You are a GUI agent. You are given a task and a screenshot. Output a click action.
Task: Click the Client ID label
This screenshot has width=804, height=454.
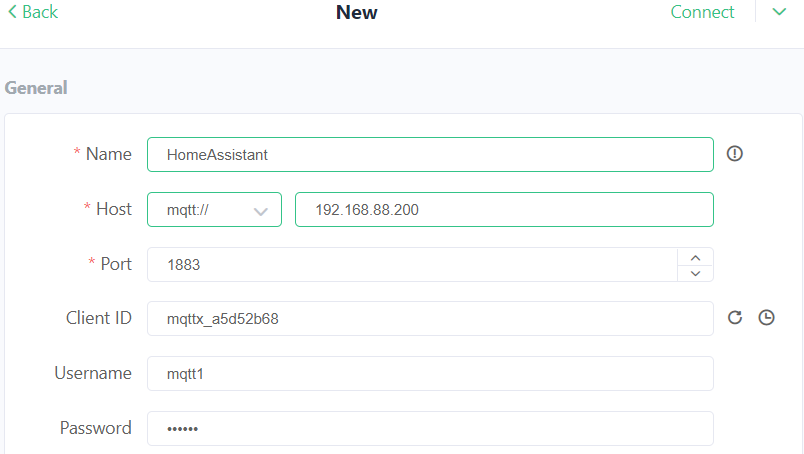tap(98, 318)
